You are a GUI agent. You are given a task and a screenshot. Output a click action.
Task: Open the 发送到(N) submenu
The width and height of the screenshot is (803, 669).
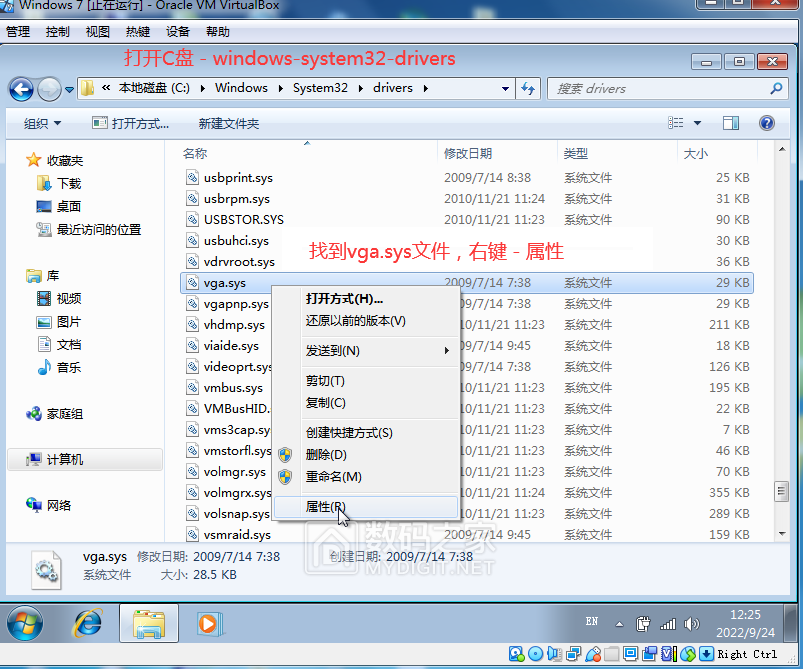tap(333, 351)
